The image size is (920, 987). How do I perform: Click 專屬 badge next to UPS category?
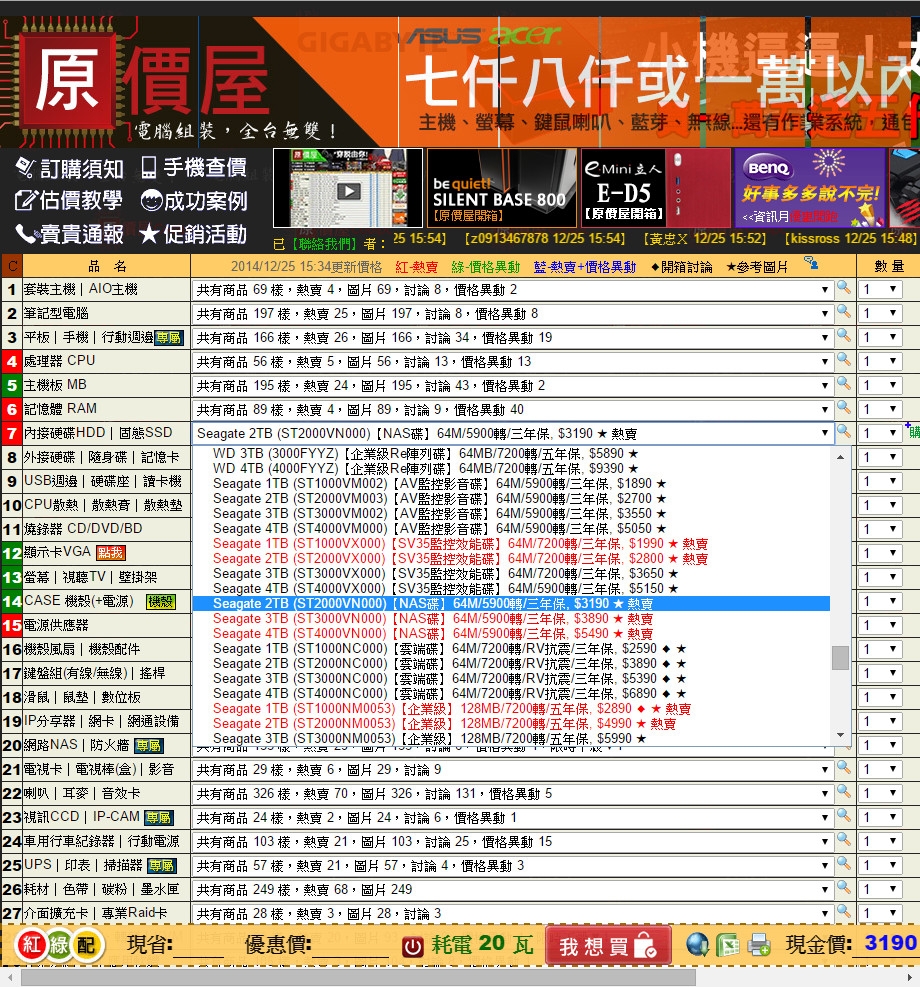coord(162,866)
